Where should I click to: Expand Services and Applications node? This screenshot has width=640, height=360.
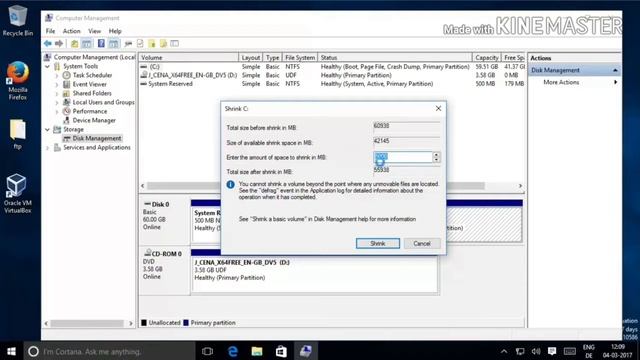[x=47, y=147]
